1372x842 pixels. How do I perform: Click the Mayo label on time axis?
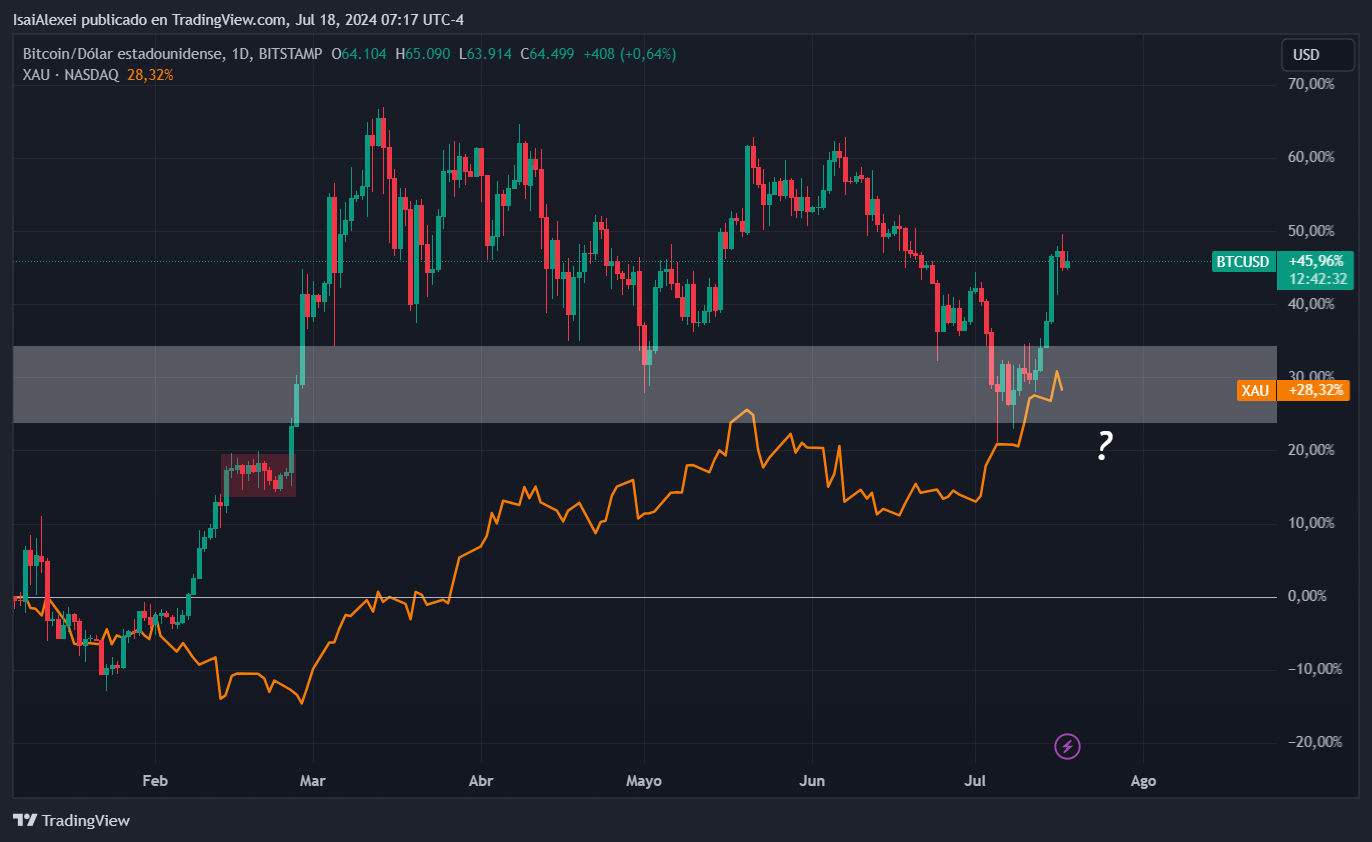pyautogui.click(x=644, y=781)
